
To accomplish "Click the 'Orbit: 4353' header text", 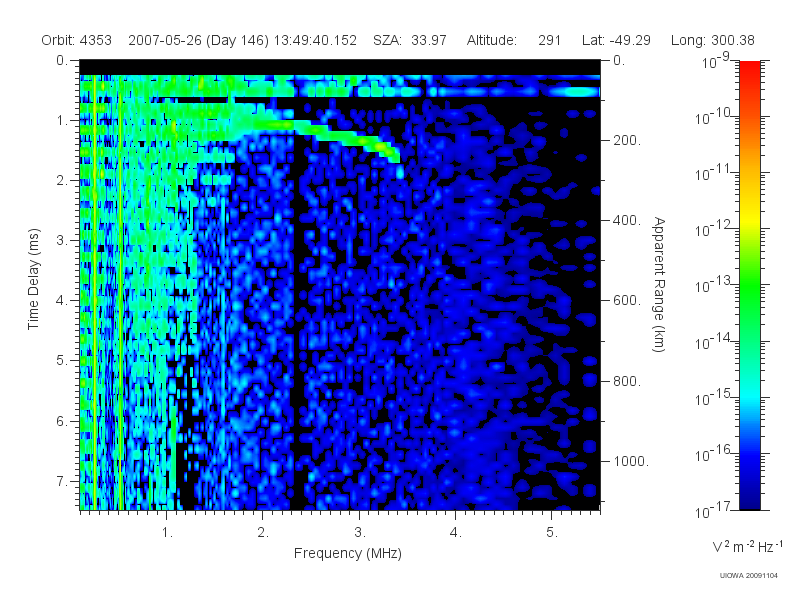I will [77, 40].
